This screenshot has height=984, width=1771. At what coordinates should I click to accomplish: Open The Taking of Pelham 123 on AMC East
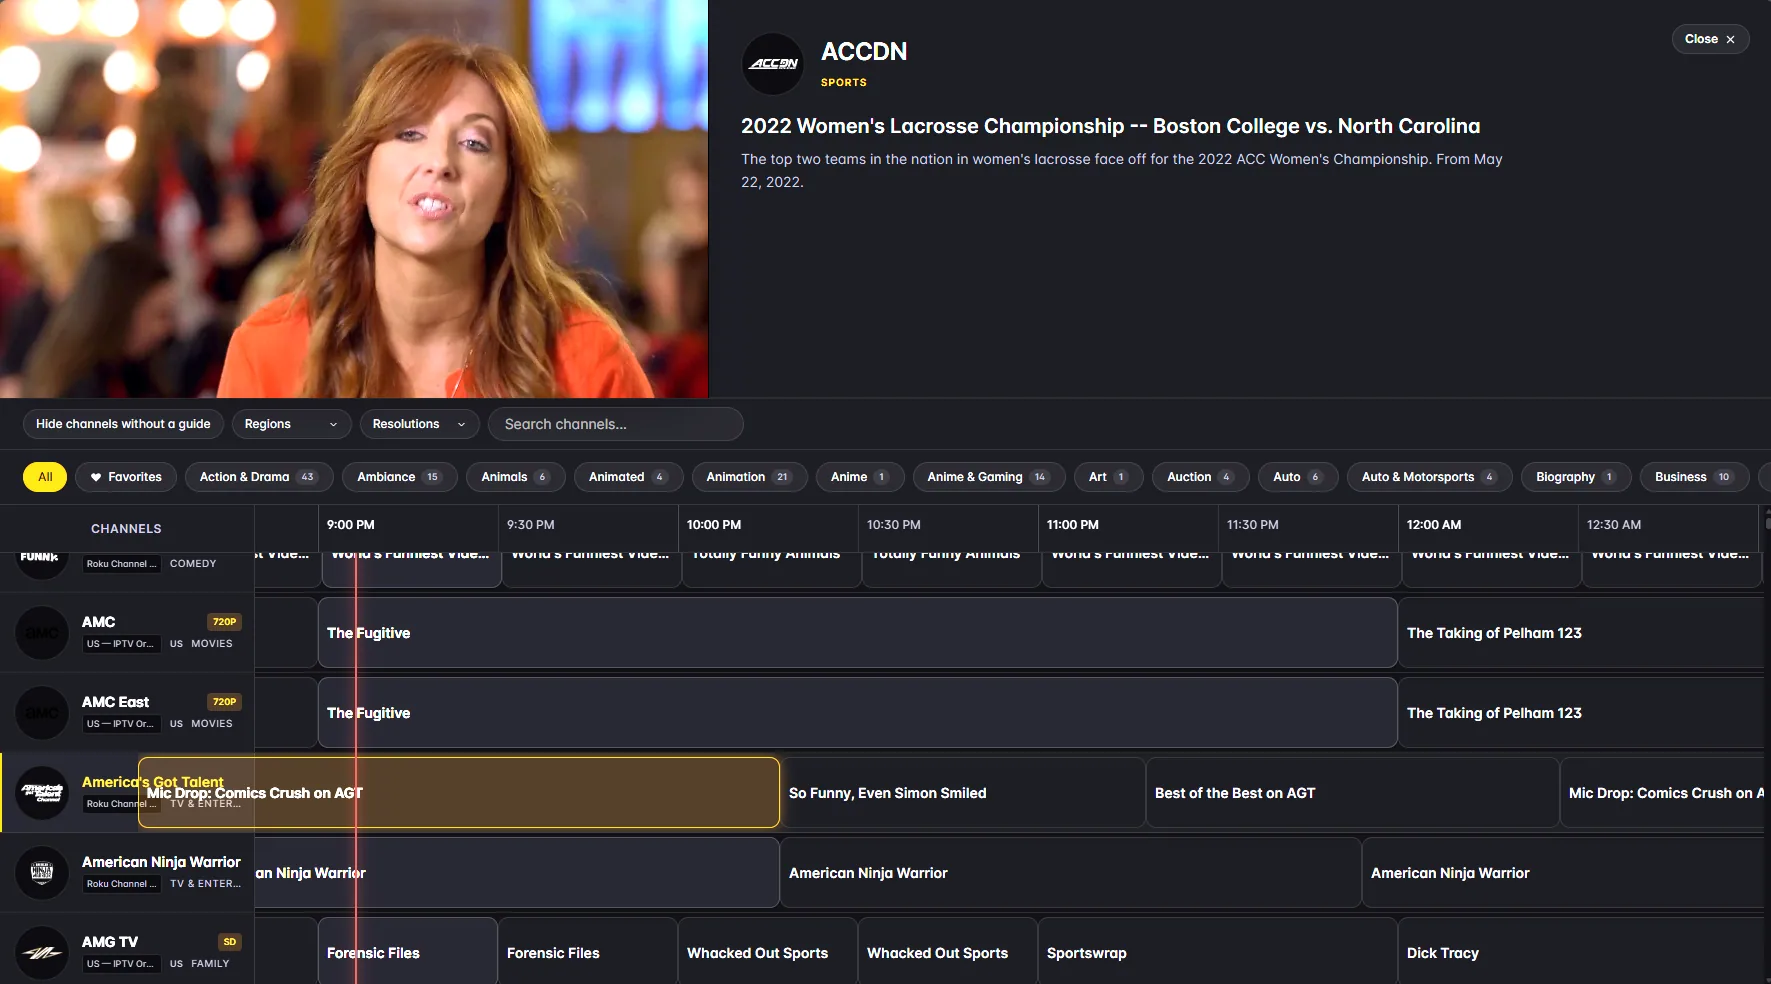(1581, 713)
